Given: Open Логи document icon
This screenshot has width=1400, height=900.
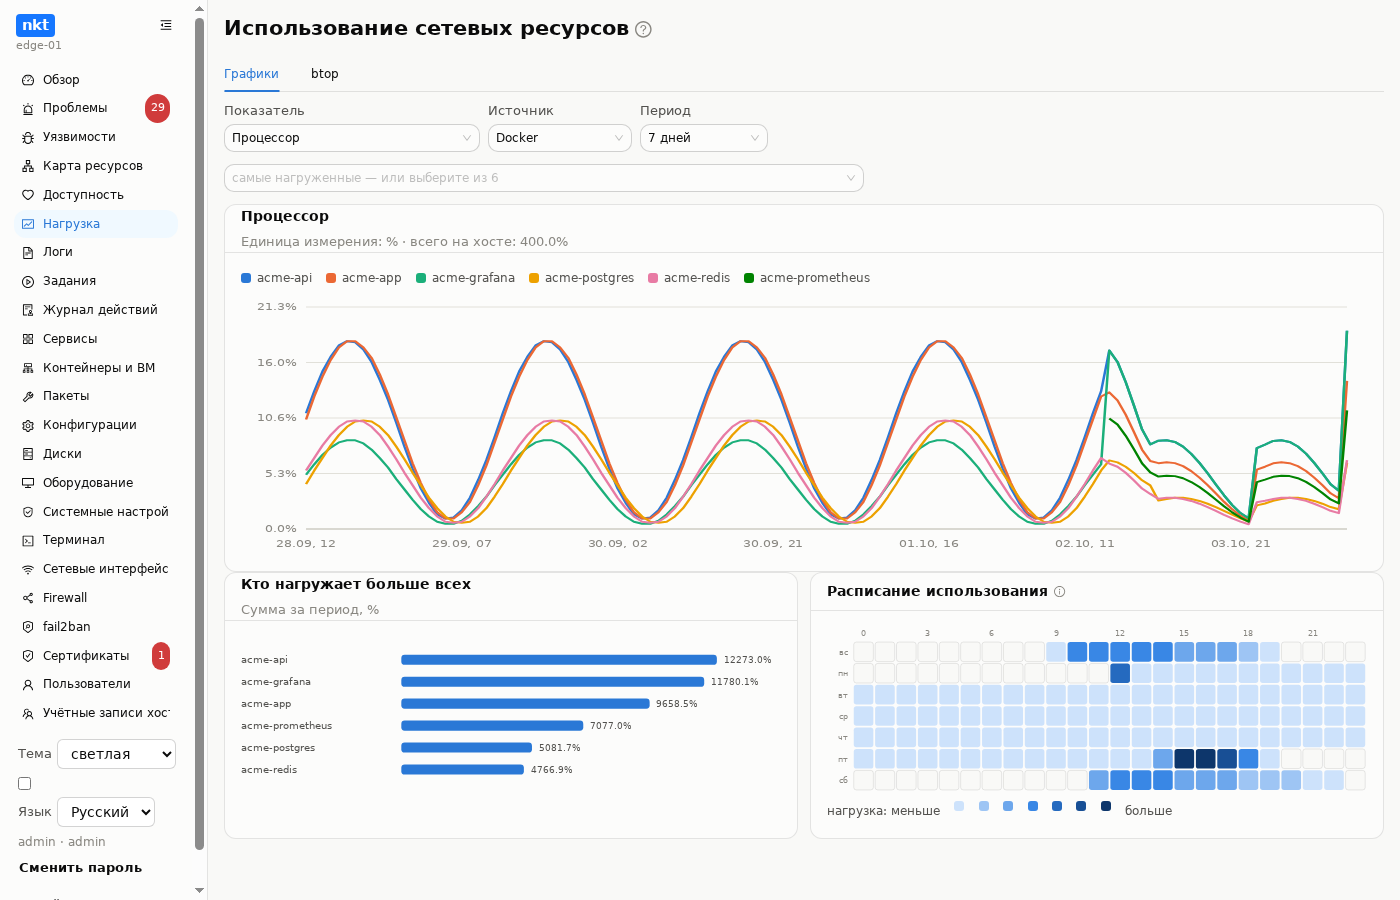Looking at the screenshot, I should [28, 252].
